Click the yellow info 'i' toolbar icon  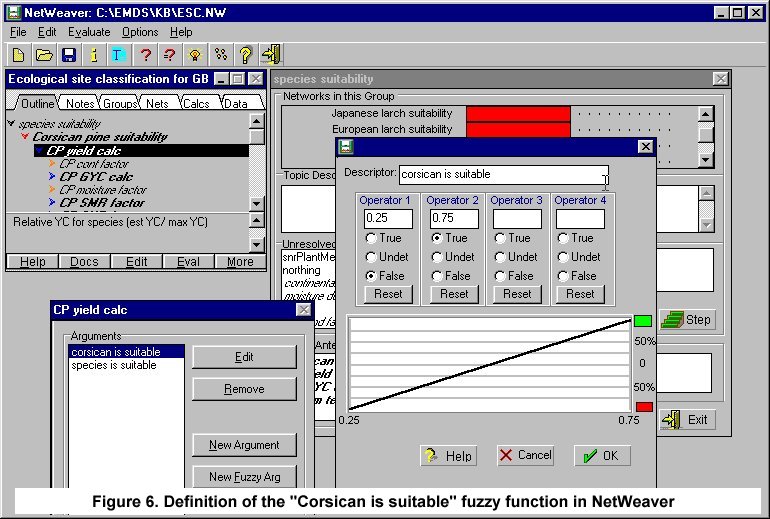(x=94, y=55)
